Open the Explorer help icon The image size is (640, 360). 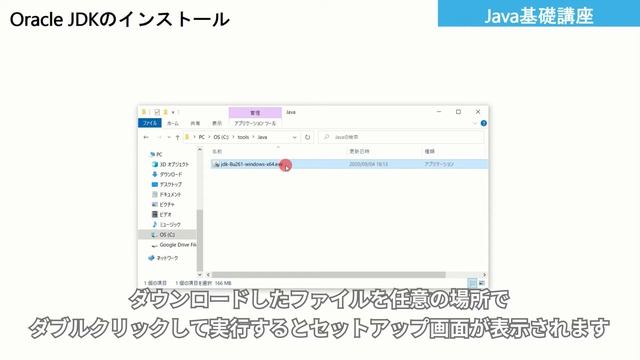[x=484, y=123]
